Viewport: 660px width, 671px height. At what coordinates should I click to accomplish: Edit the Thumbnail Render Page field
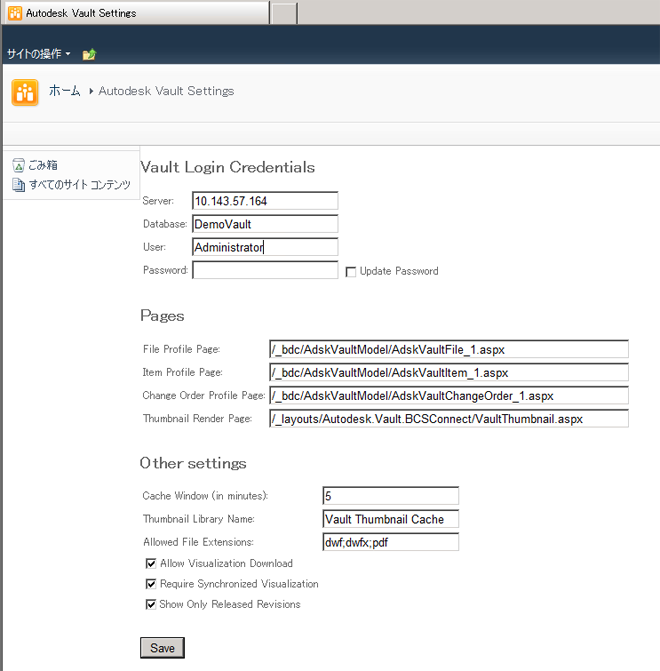click(x=449, y=419)
